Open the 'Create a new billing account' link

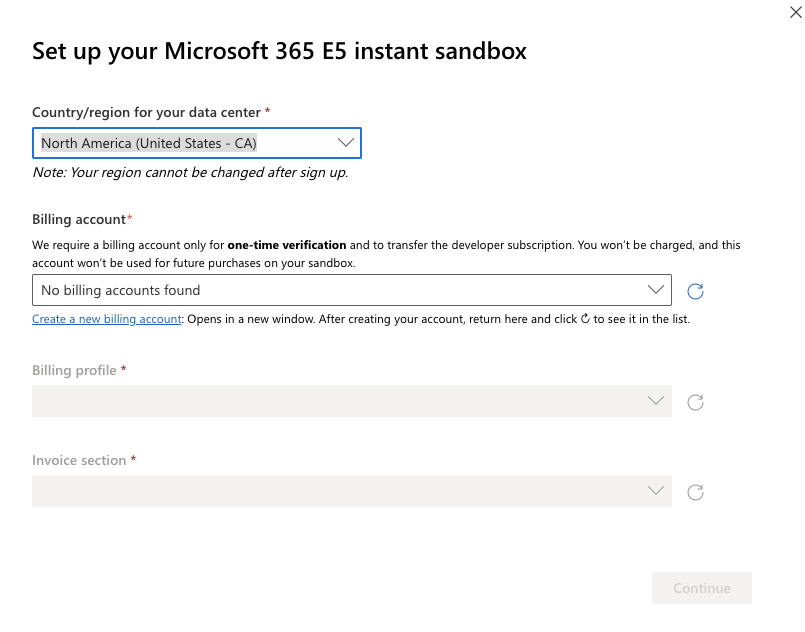107,319
